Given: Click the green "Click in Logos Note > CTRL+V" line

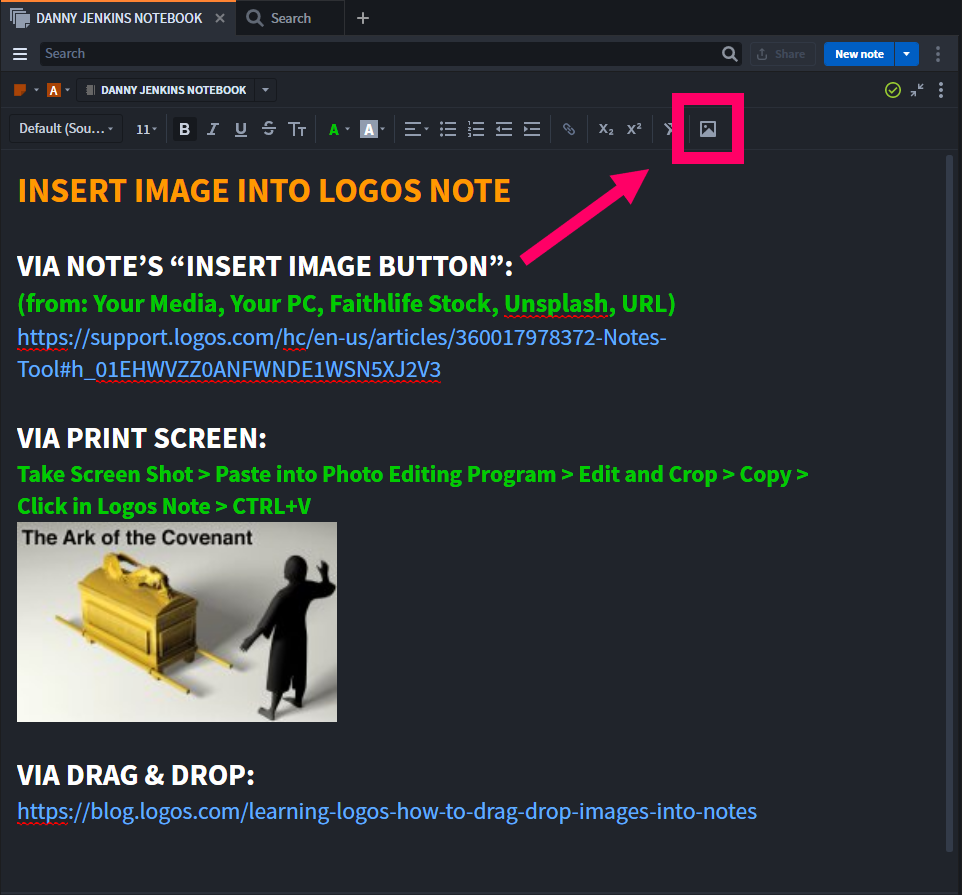Looking at the screenshot, I should (x=164, y=507).
